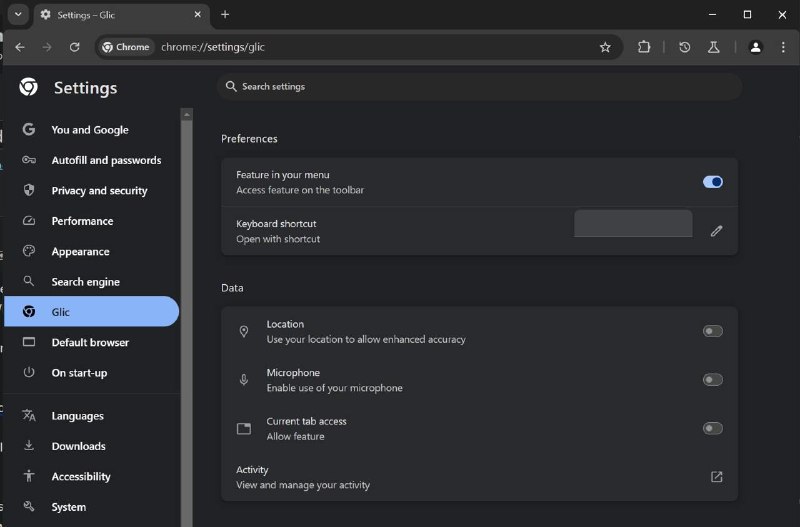Minimize the Chrome window

point(712,14)
